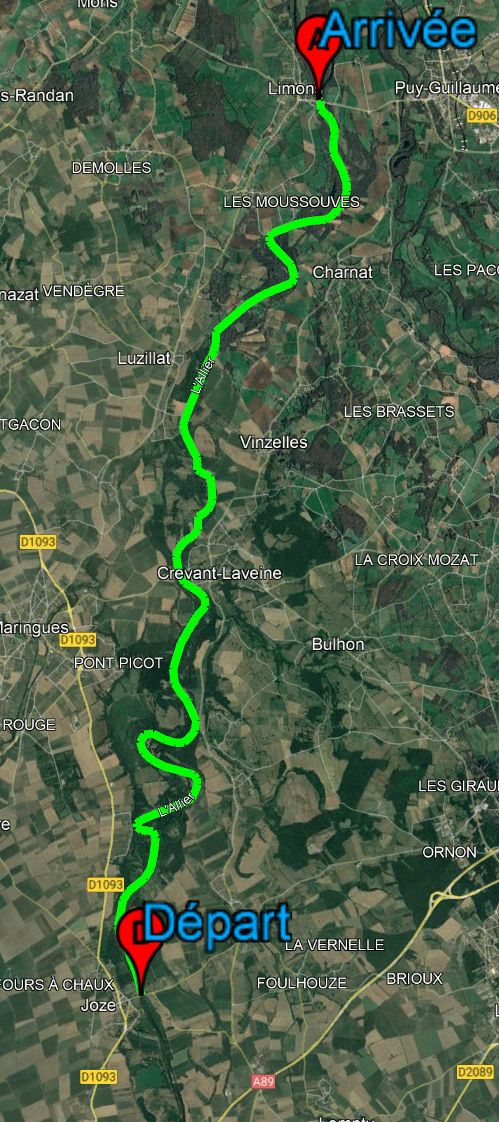Select the LES MOUSSOUVES label
Screen dimensions: 499x1122
pyautogui.click(x=291, y=202)
